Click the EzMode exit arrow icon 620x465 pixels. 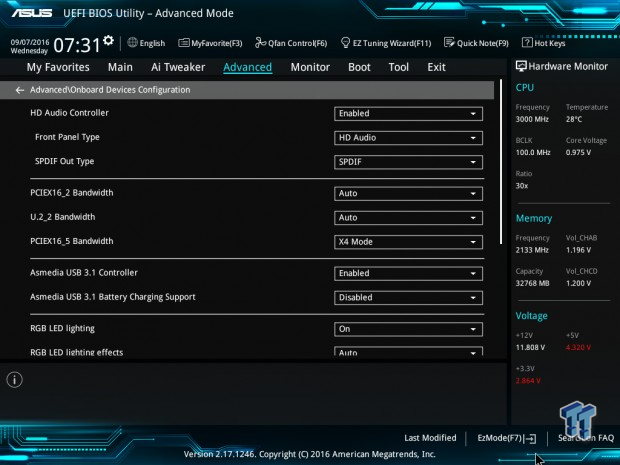point(531,439)
